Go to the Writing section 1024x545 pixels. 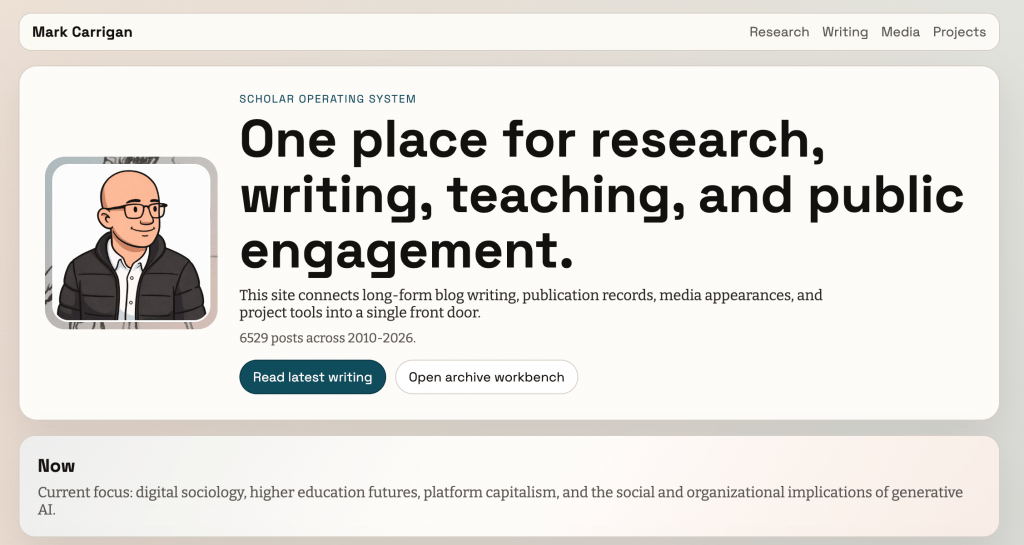845,32
